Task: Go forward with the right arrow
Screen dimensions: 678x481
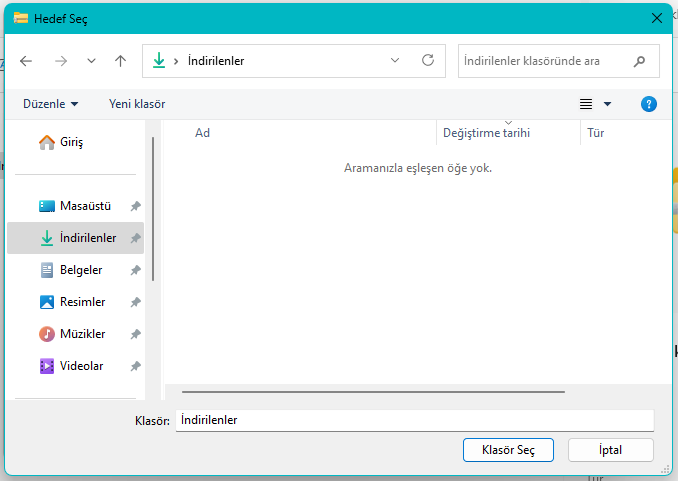Action: point(61,61)
